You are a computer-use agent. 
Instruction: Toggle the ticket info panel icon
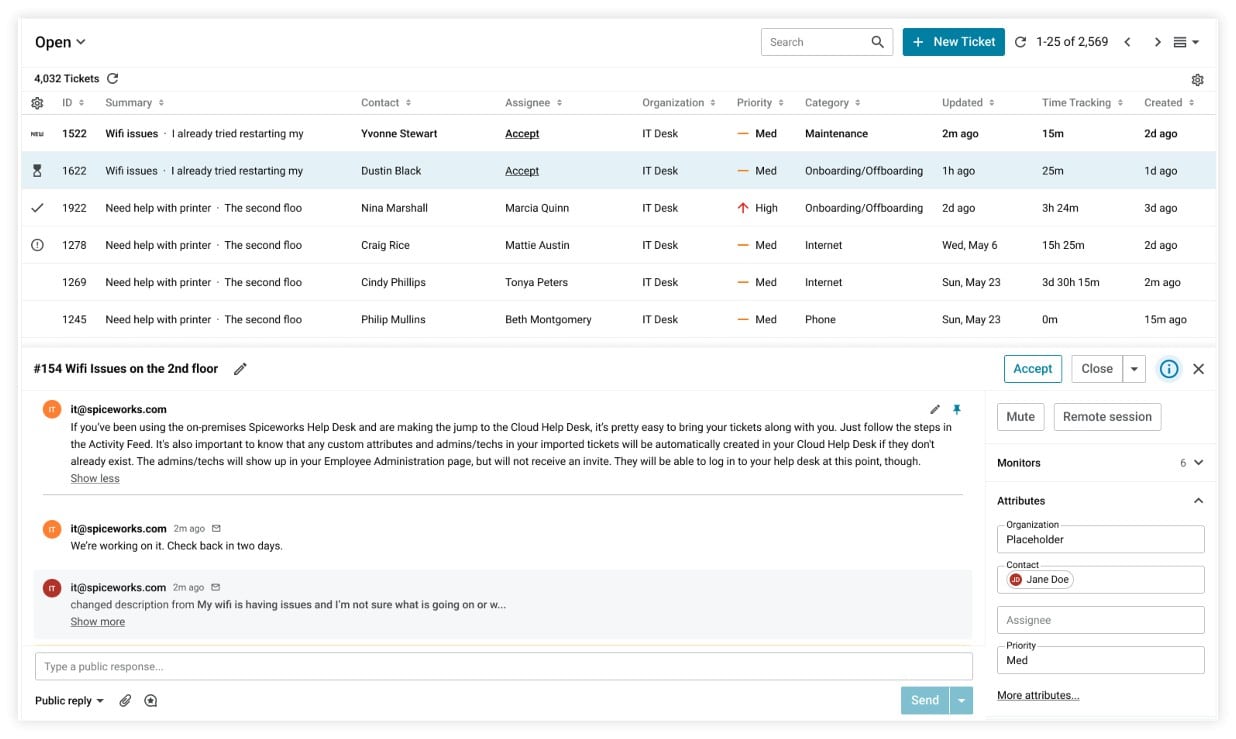(x=1168, y=369)
